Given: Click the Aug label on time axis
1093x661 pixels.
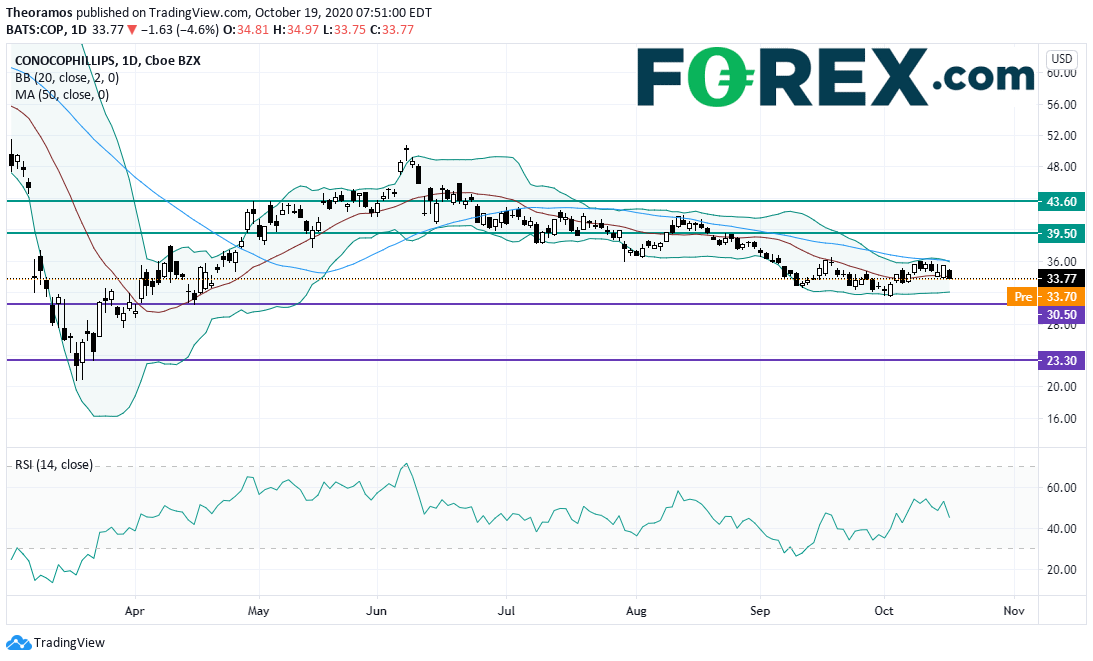Looking at the screenshot, I should coord(636,611).
